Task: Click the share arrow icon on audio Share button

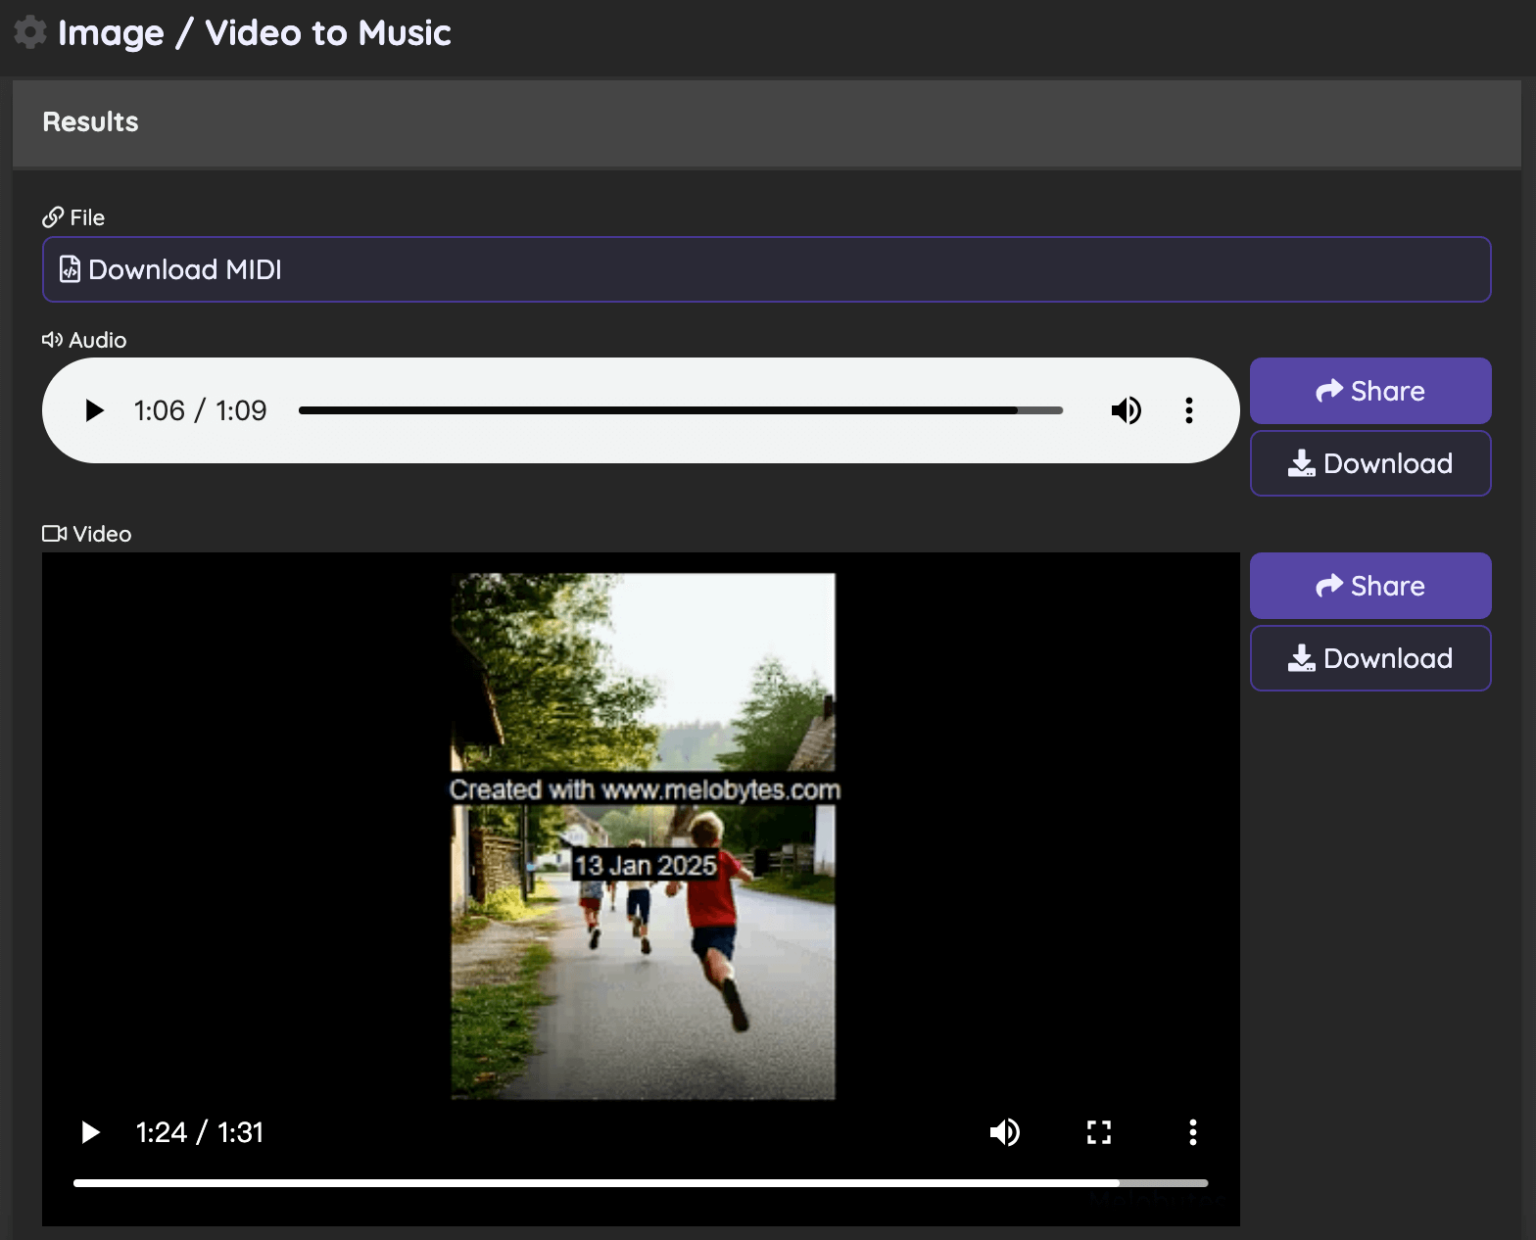Action: pos(1329,390)
